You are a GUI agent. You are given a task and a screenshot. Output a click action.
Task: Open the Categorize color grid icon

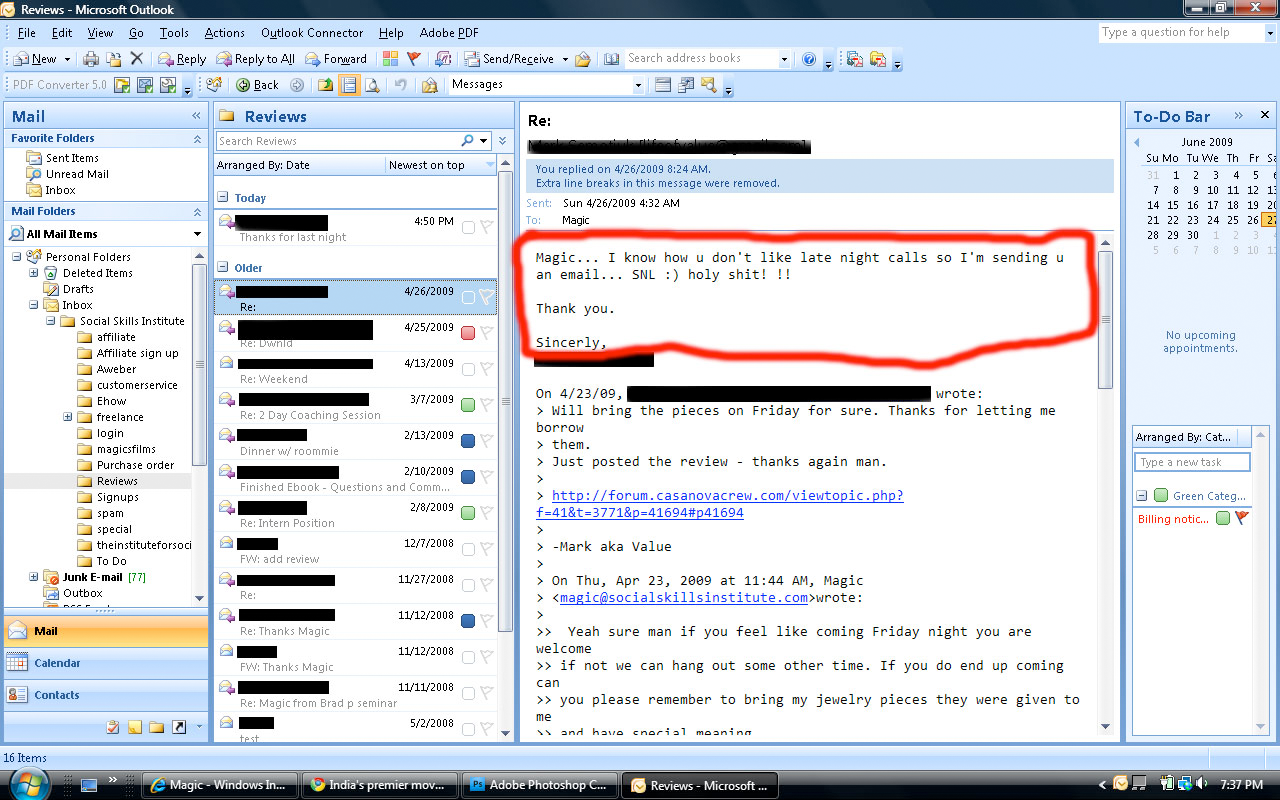(390, 59)
